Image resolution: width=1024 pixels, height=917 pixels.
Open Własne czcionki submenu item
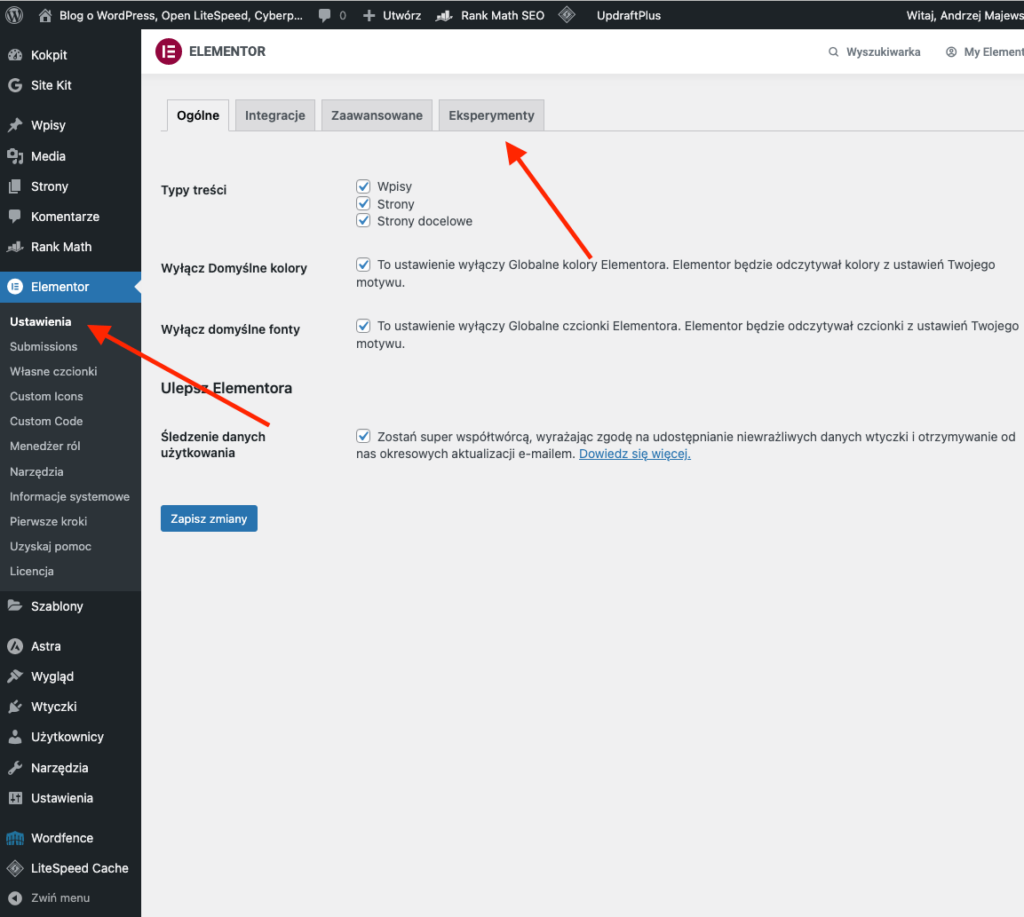click(x=54, y=371)
